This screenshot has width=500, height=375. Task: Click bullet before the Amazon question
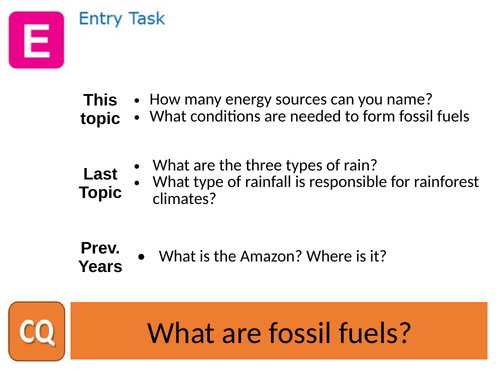point(142,257)
